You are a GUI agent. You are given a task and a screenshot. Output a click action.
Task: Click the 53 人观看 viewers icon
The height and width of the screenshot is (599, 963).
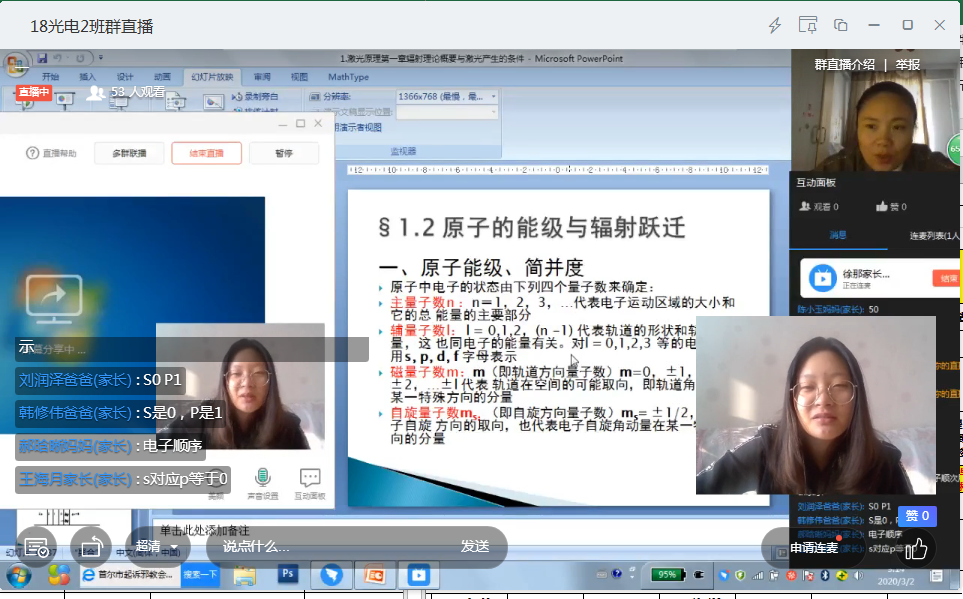tap(95, 93)
